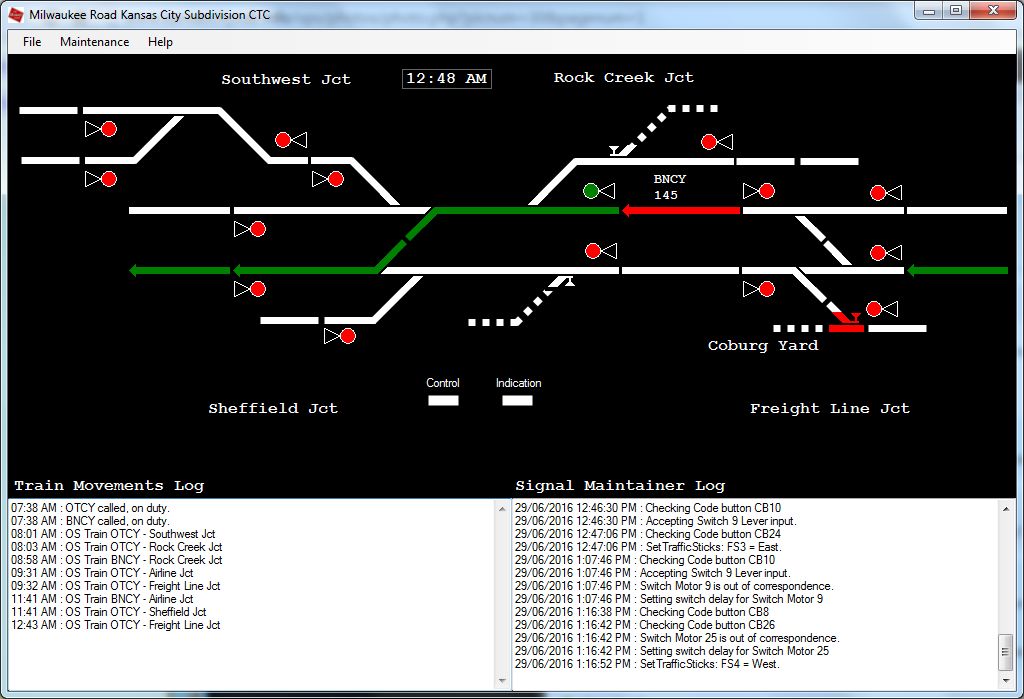Image resolution: width=1024 pixels, height=699 pixels.
Task: Click the switch marker on the lower-center dashed siding
Action: [x=569, y=282]
